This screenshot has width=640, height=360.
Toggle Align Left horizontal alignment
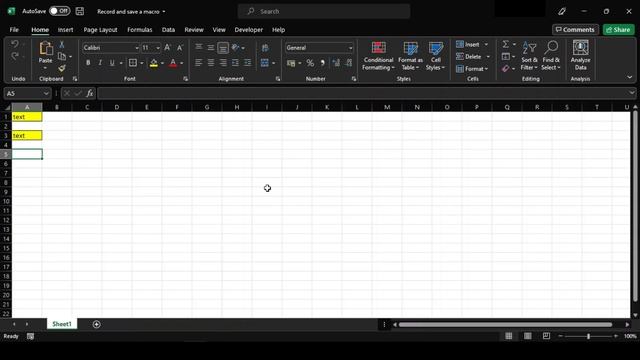pos(198,63)
